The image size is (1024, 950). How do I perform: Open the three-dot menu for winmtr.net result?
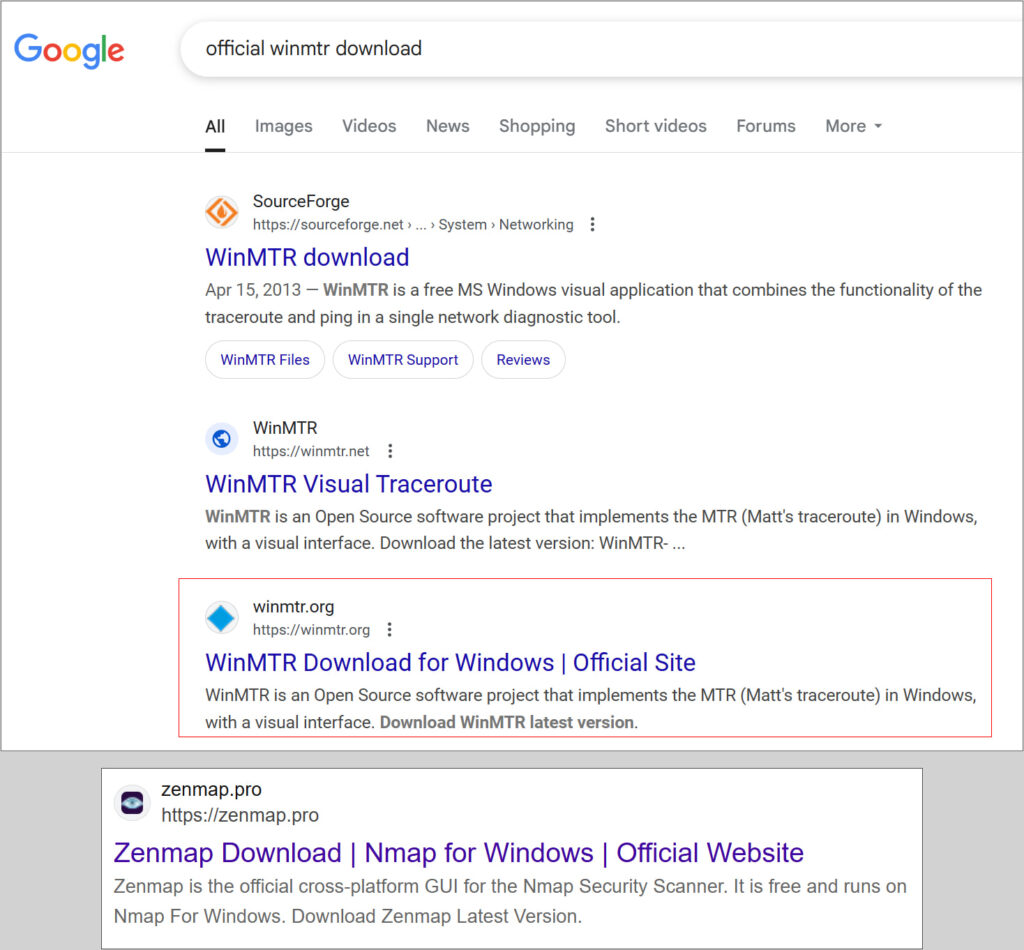point(389,450)
